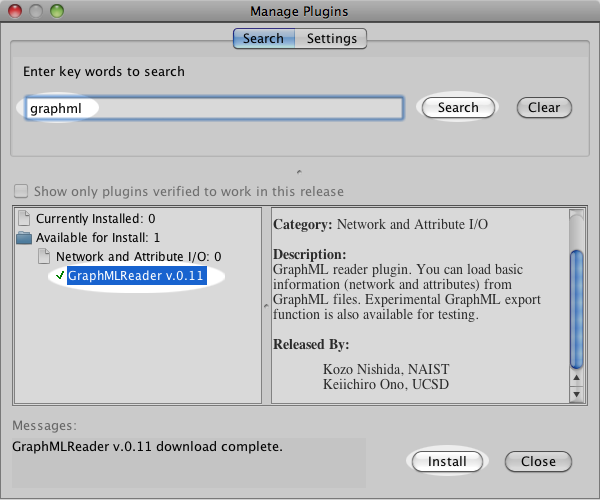Viewport: 600px width, 500px height.
Task: Click the green checkmark next to GraphMLReader
Action: click(60, 276)
